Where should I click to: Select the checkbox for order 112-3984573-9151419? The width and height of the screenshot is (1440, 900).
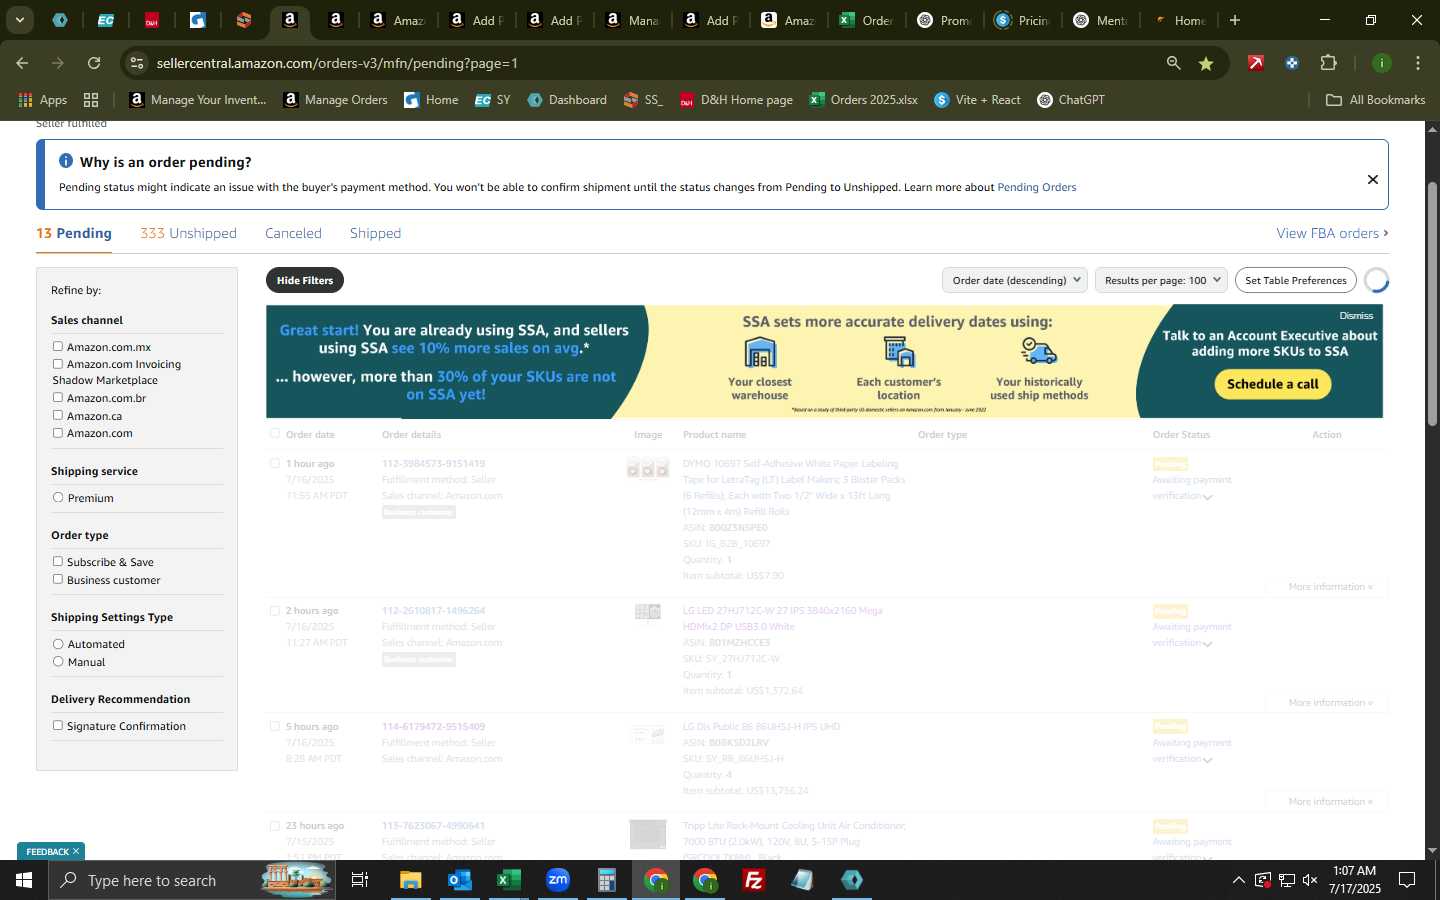(x=275, y=463)
